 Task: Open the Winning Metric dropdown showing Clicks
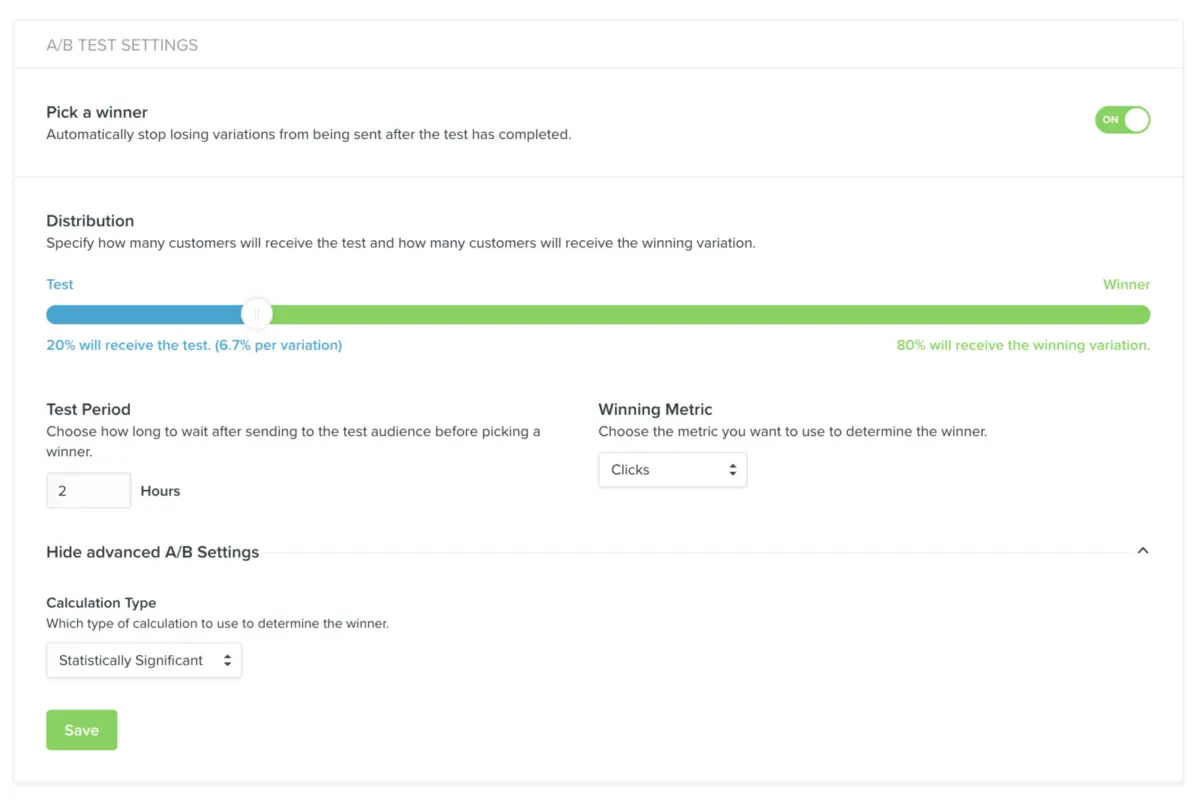(672, 470)
